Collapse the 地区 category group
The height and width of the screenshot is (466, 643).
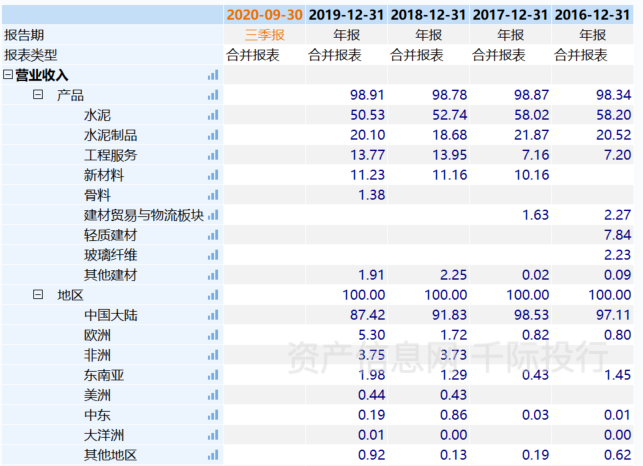coord(38,295)
